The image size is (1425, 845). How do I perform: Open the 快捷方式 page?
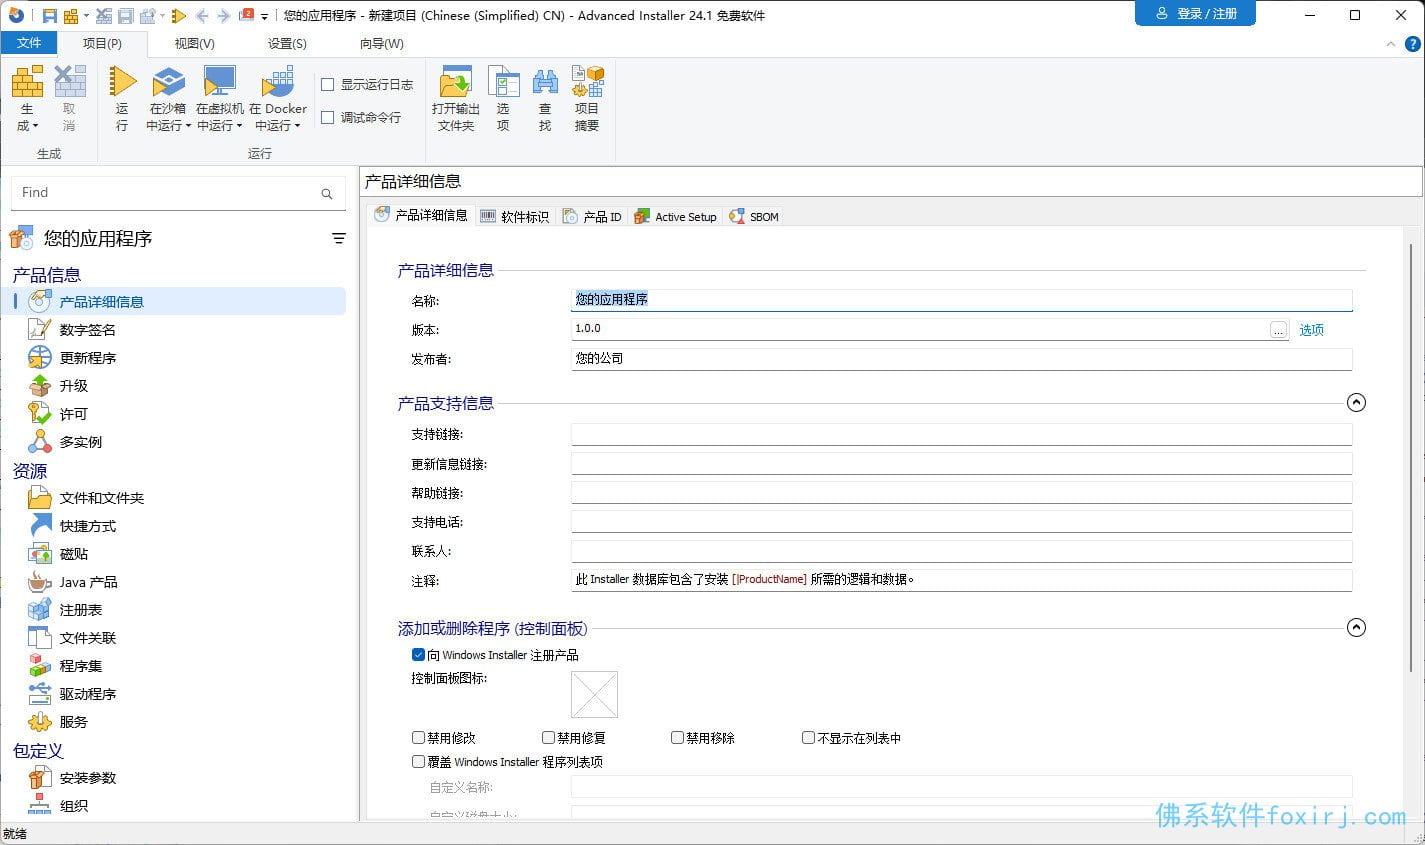(x=88, y=526)
